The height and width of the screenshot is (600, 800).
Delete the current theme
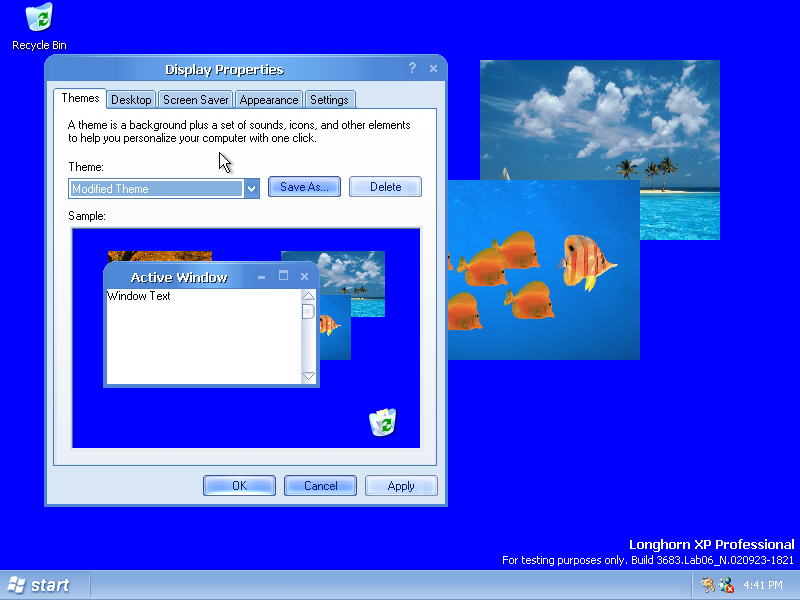pyautogui.click(x=385, y=187)
